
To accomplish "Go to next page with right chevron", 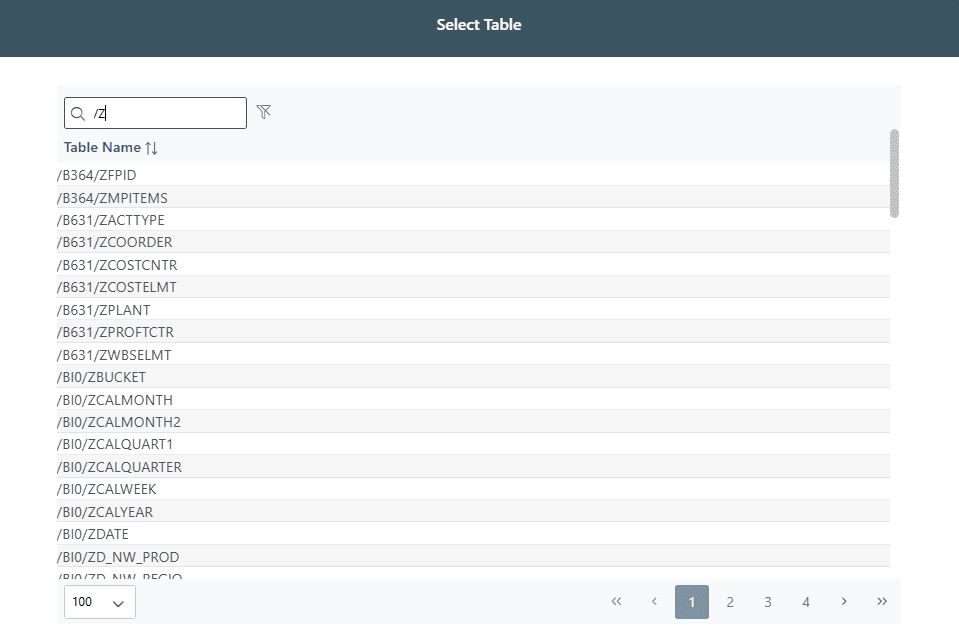I will pos(843,601).
